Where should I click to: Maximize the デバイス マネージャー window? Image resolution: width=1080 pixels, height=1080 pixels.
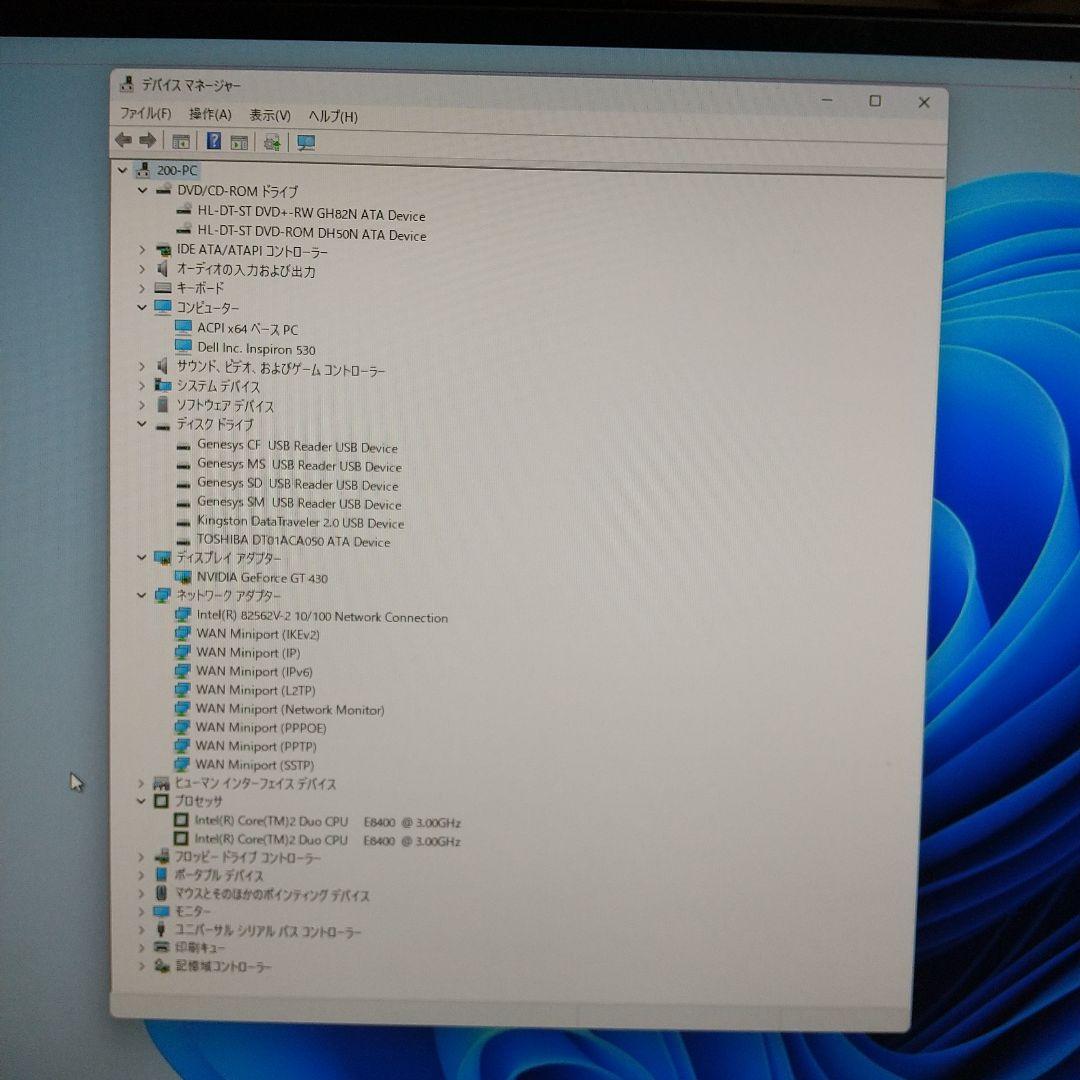point(875,101)
